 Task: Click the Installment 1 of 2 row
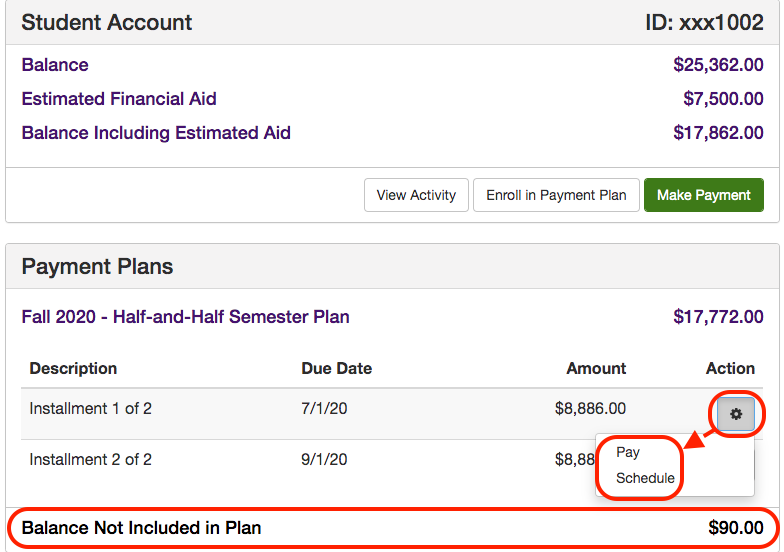[x=91, y=409]
